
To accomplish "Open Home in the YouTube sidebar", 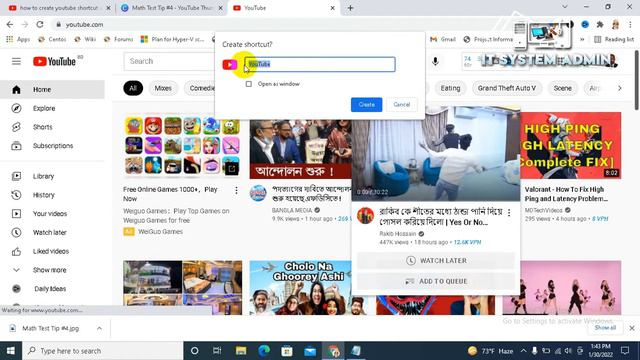I will pos(52,89).
